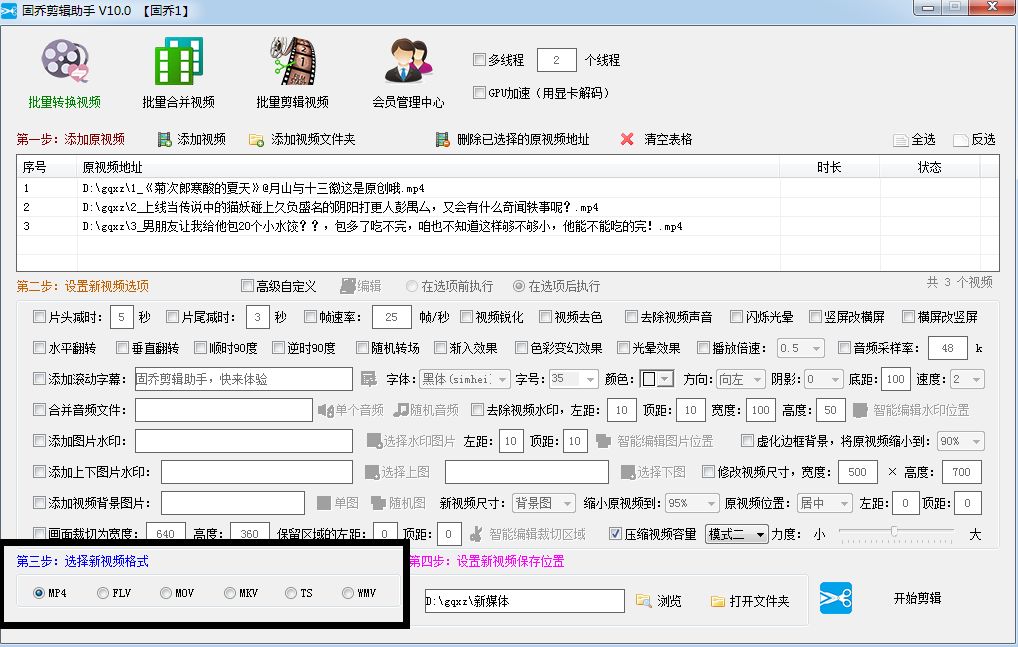Open the 批量剪辑视频 (batch clip) tool
Viewport: 1018px width, 647px height.
(290, 70)
